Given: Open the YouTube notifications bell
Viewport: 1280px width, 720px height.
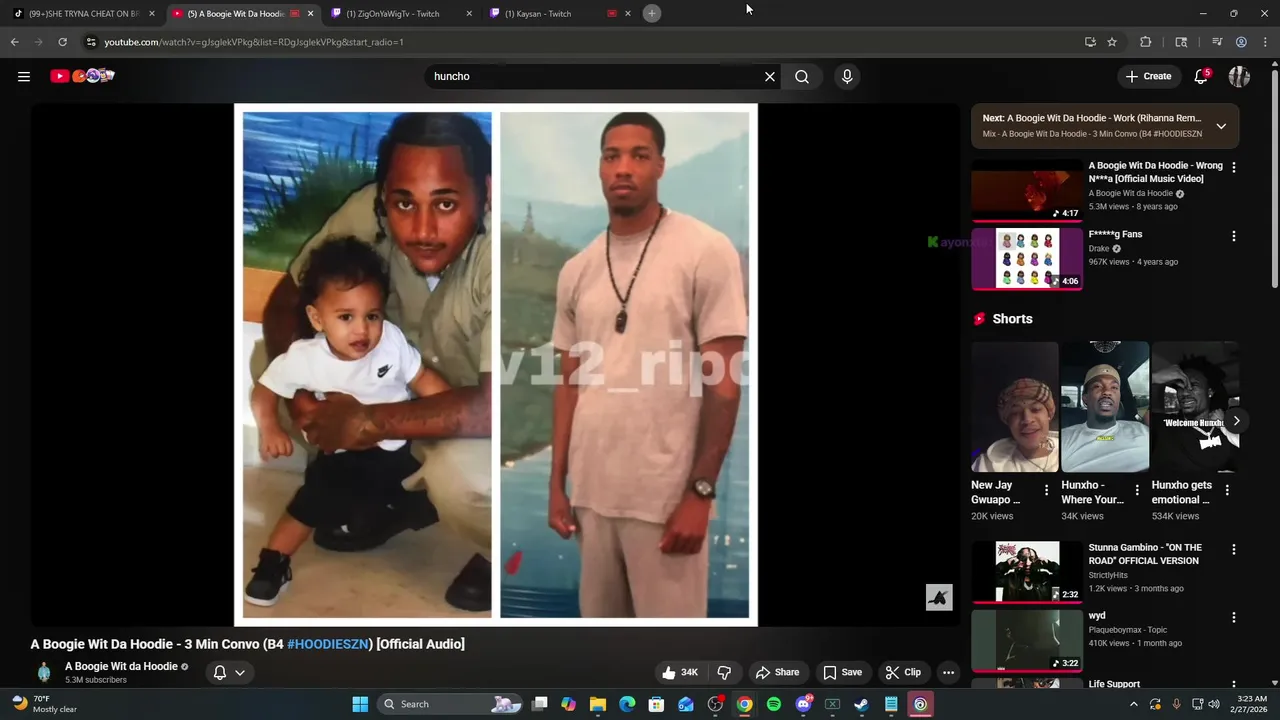Looking at the screenshot, I should tap(1201, 76).
